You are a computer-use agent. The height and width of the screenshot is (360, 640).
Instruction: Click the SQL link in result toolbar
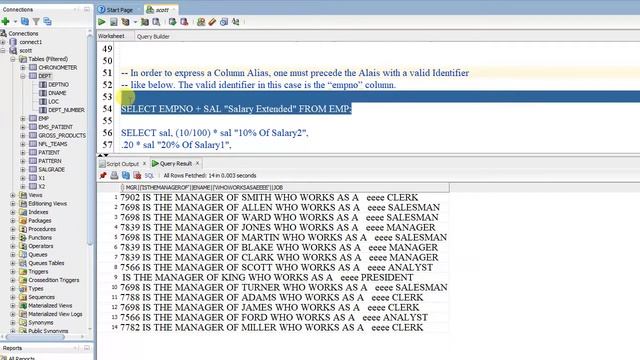coord(149,176)
